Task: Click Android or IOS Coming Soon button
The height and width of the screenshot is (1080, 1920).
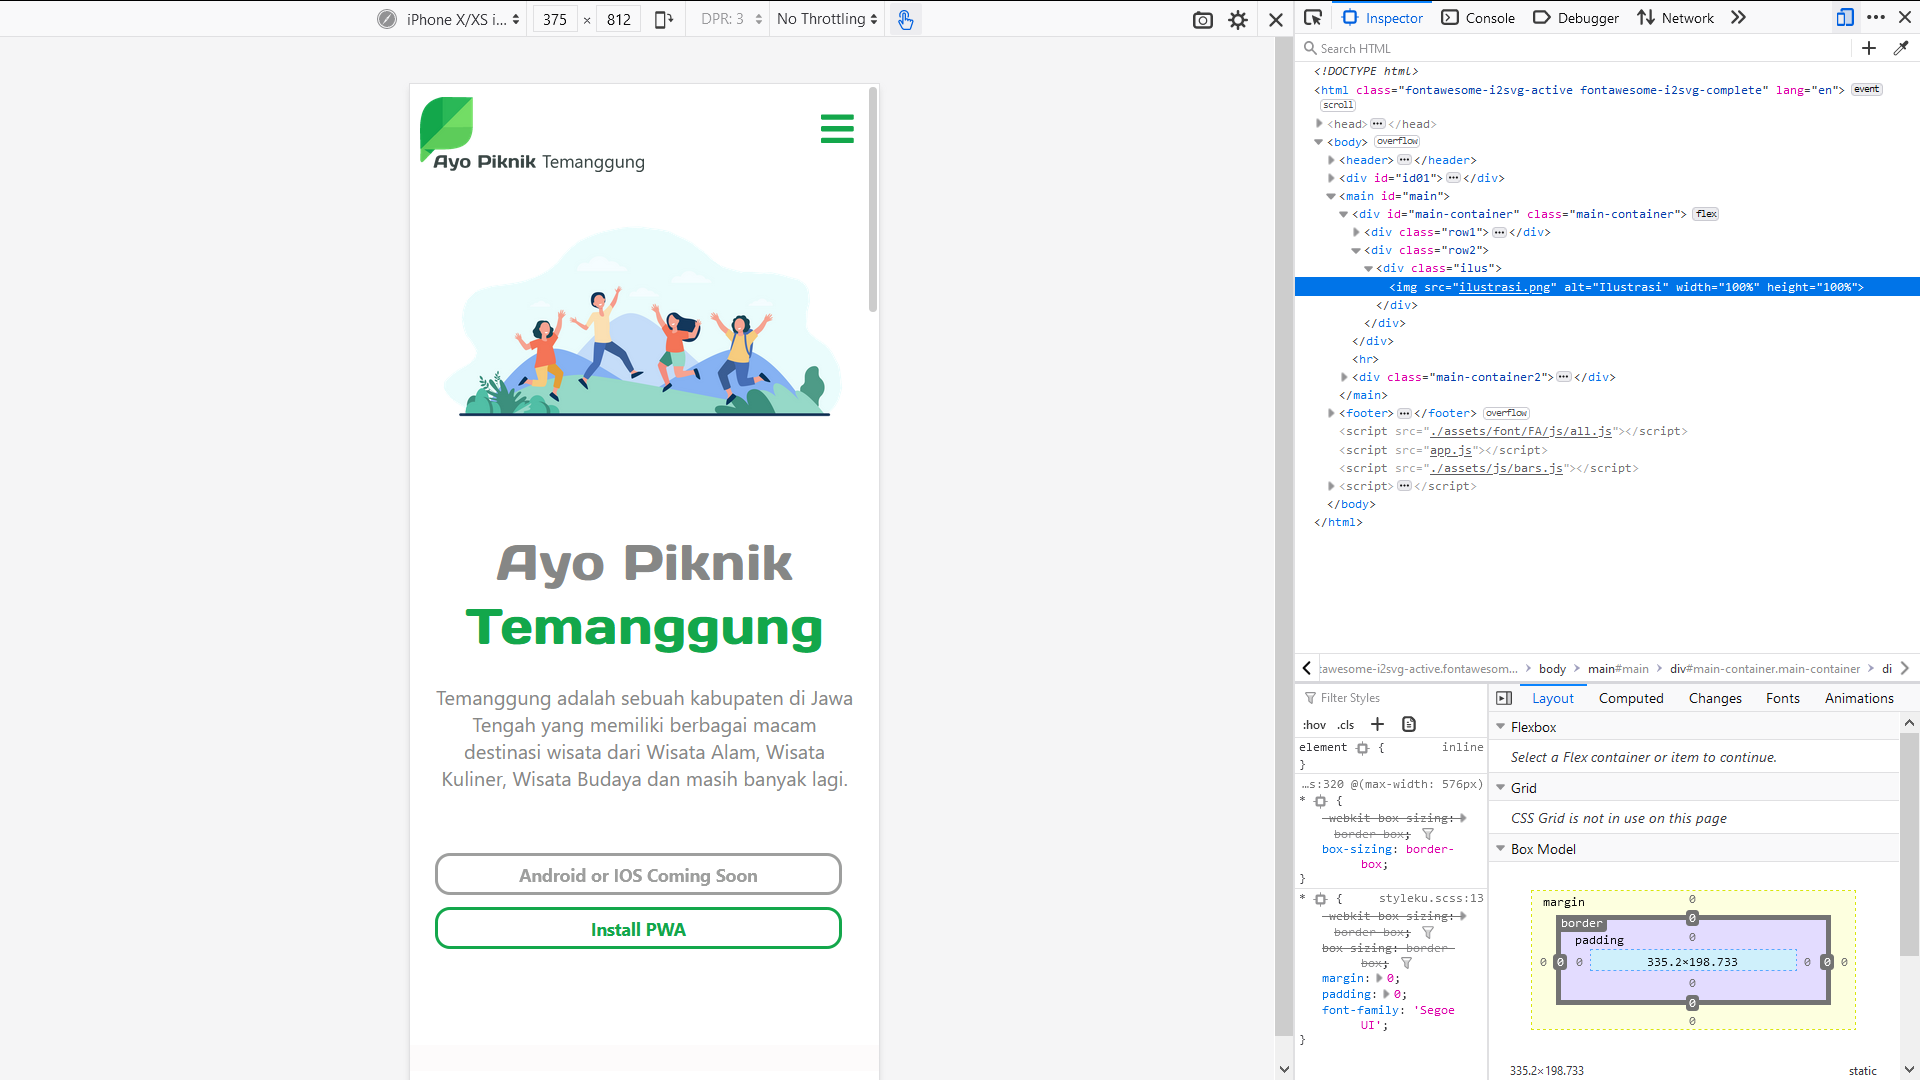Action: tap(638, 875)
